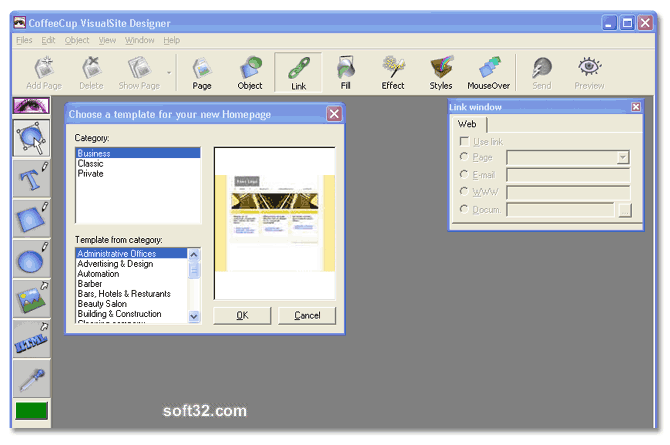Confirm template with OK button
Image resolution: width=670 pixels, height=445 pixels.
click(x=242, y=315)
